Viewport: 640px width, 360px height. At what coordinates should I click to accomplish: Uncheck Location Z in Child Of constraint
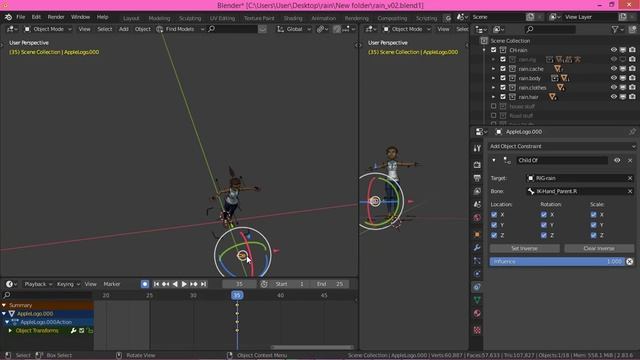494,236
